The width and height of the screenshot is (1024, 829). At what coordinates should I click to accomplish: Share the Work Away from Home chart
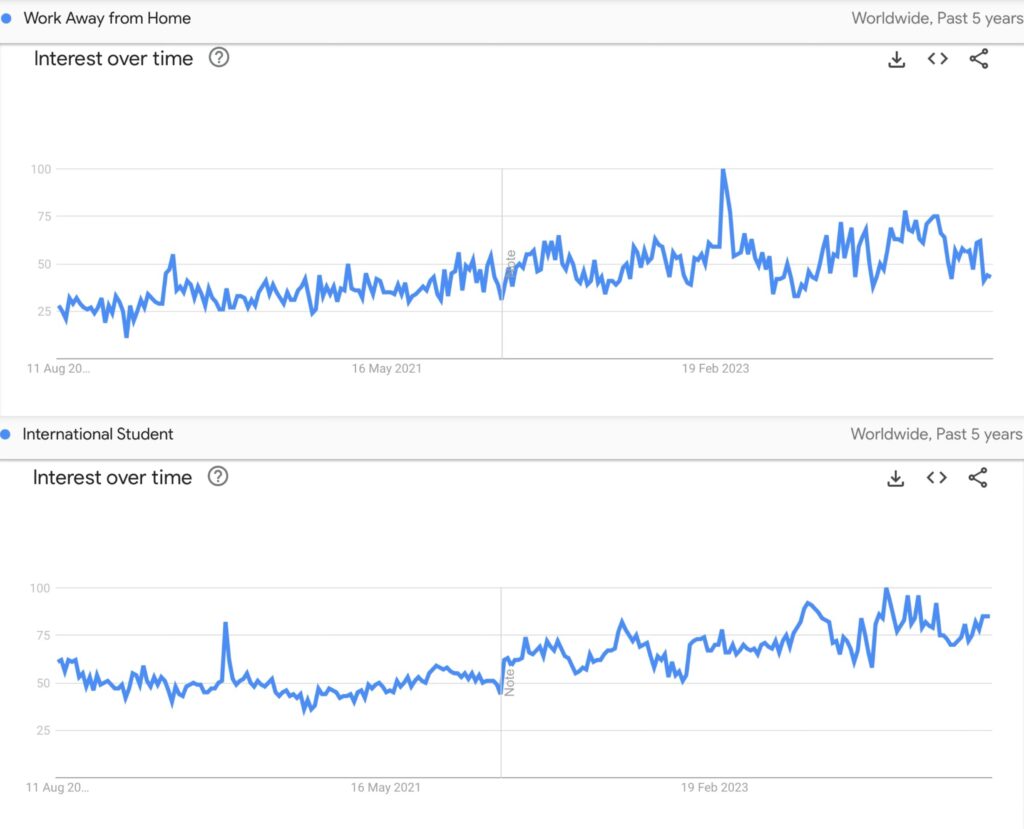pyautogui.click(x=979, y=59)
